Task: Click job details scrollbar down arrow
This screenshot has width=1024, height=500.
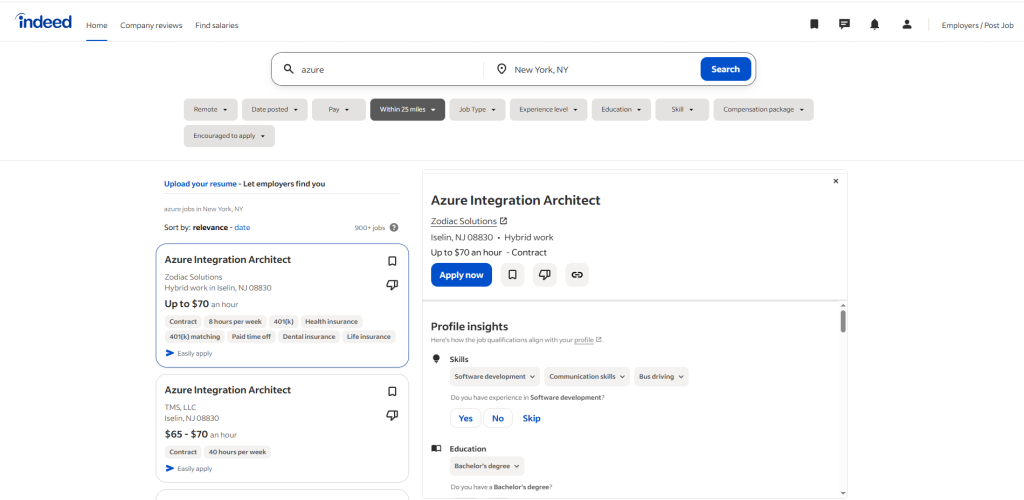Action: click(843, 493)
